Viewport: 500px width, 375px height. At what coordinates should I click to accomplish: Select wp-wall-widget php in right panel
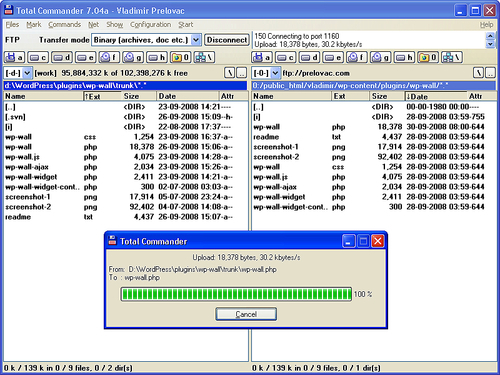tap(374, 197)
